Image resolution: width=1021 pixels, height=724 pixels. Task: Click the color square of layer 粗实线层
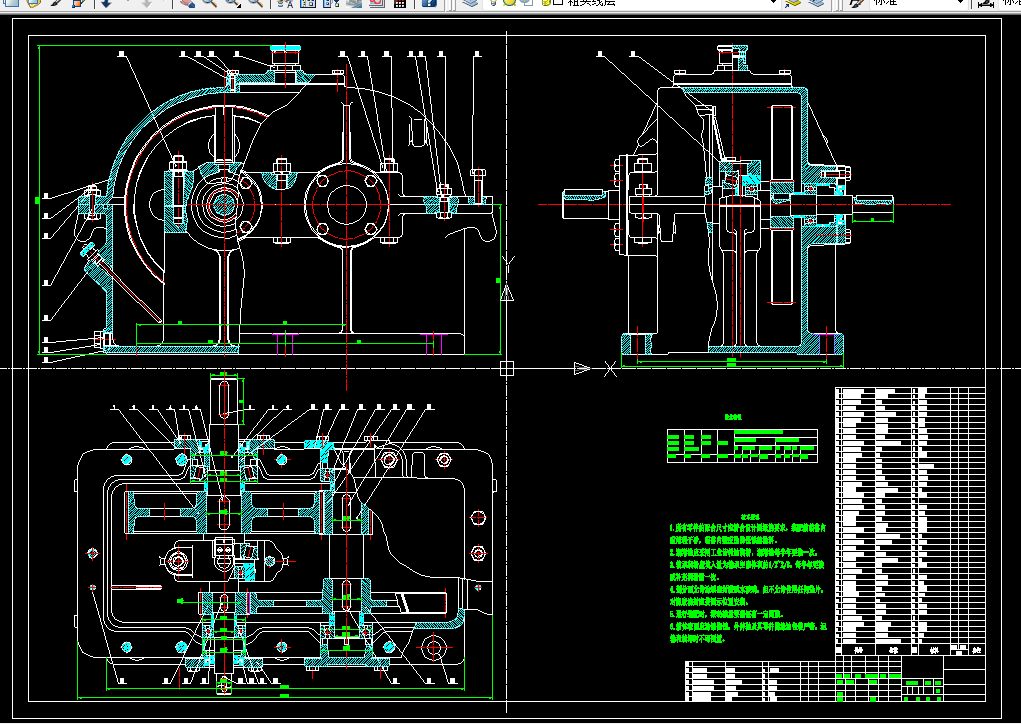click(x=556, y=3)
